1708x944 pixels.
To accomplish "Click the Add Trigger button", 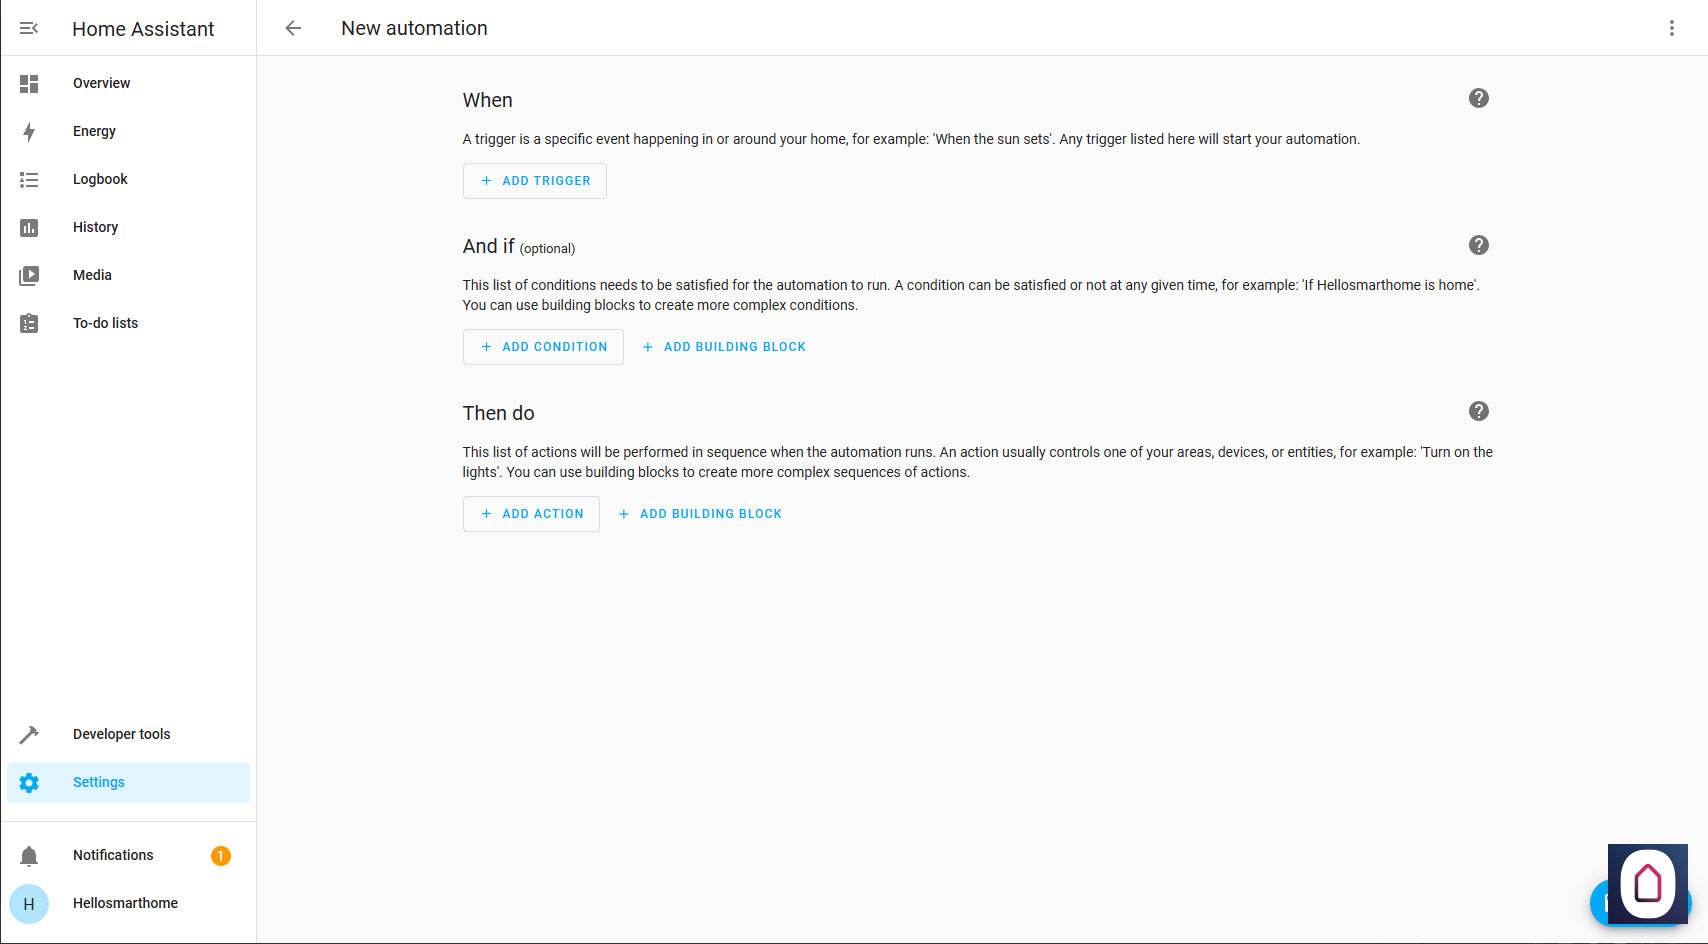I will (x=535, y=181).
